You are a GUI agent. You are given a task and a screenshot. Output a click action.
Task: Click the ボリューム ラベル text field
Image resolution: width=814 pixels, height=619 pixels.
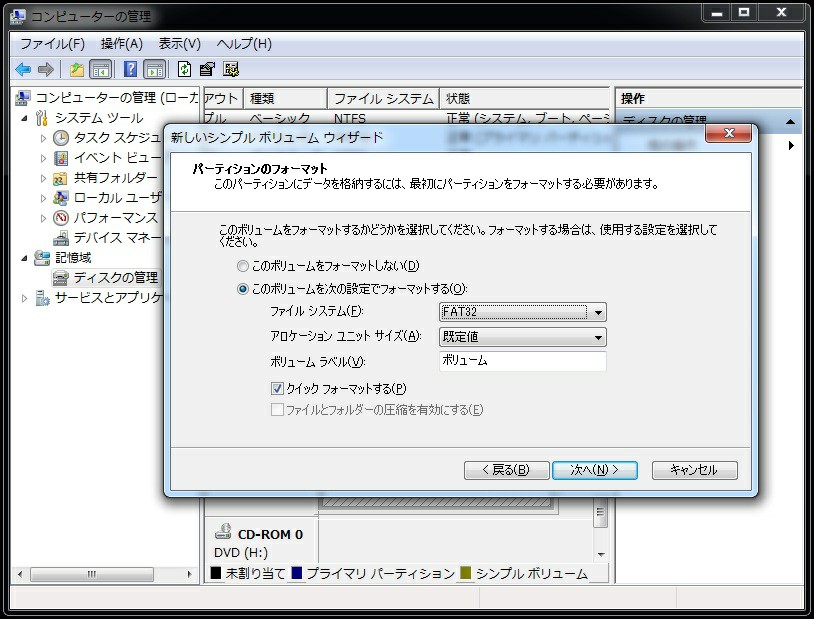click(x=522, y=361)
